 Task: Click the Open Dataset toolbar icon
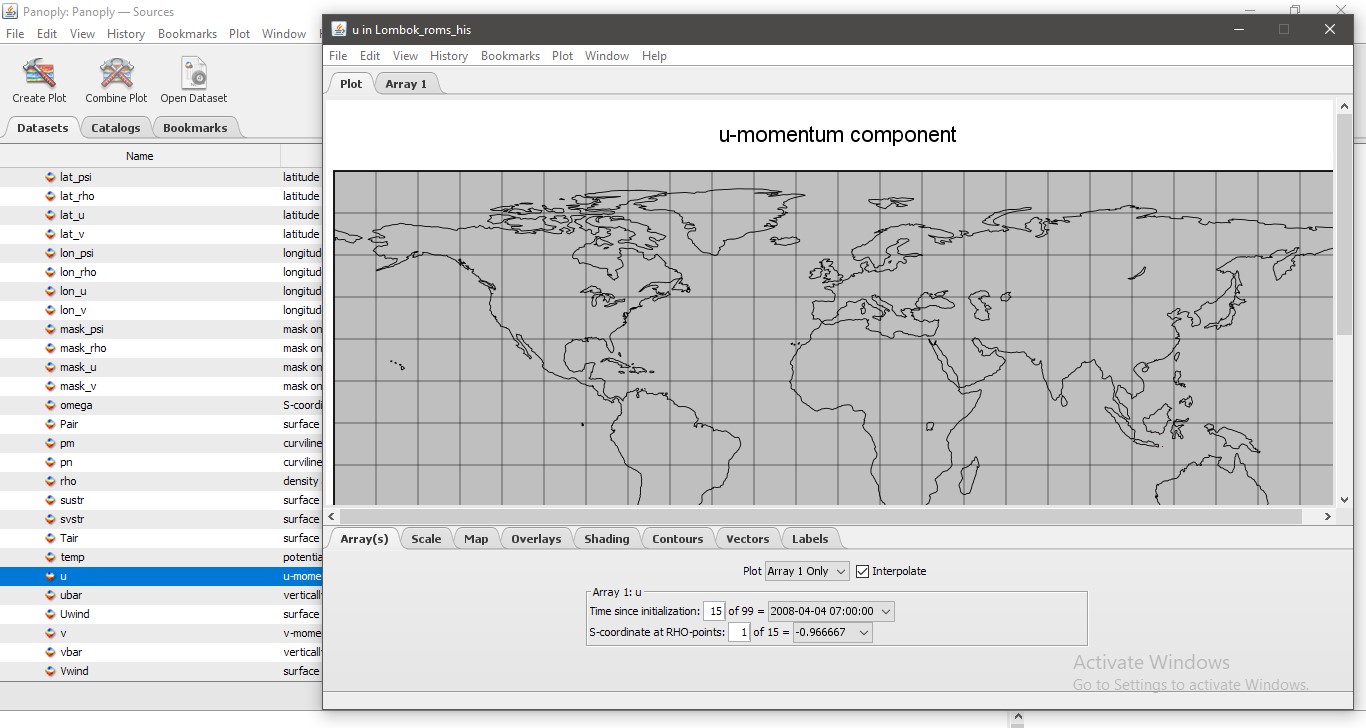[194, 74]
